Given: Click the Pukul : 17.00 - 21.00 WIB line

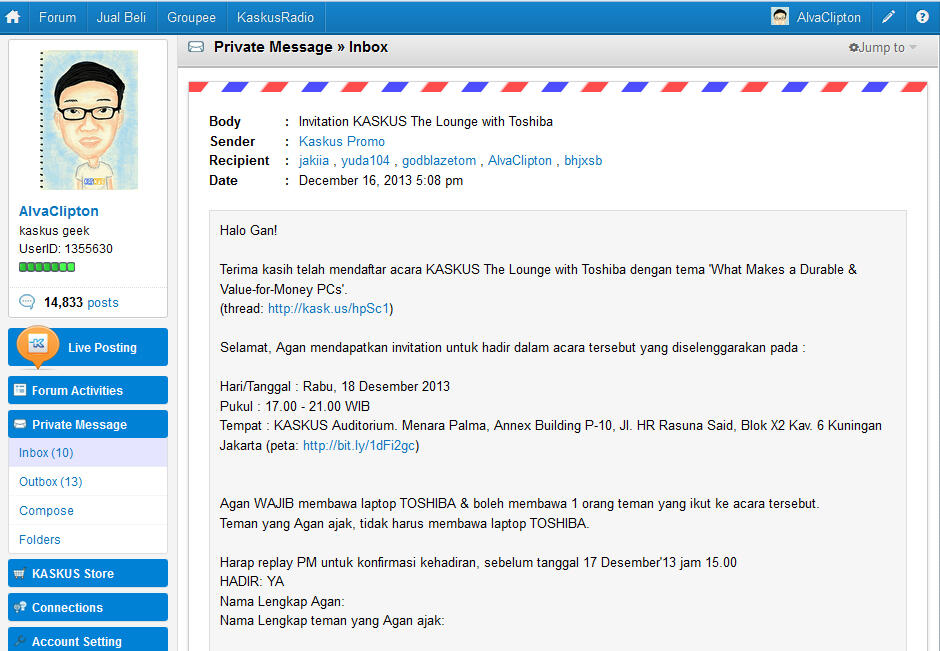Looking at the screenshot, I should click(294, 406).
